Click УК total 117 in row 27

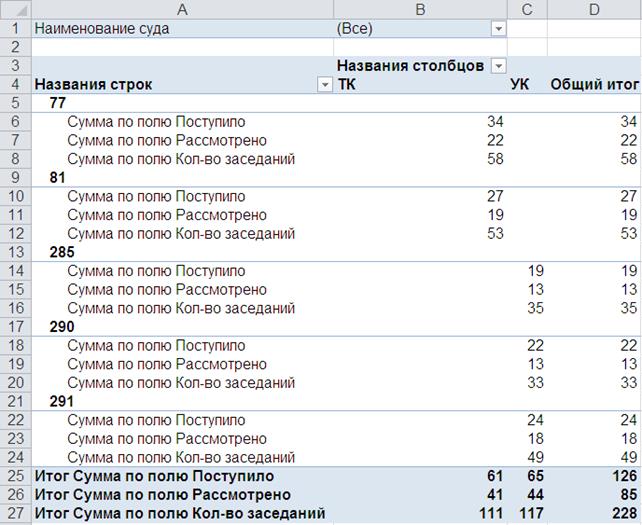click(x=531, y=513)
